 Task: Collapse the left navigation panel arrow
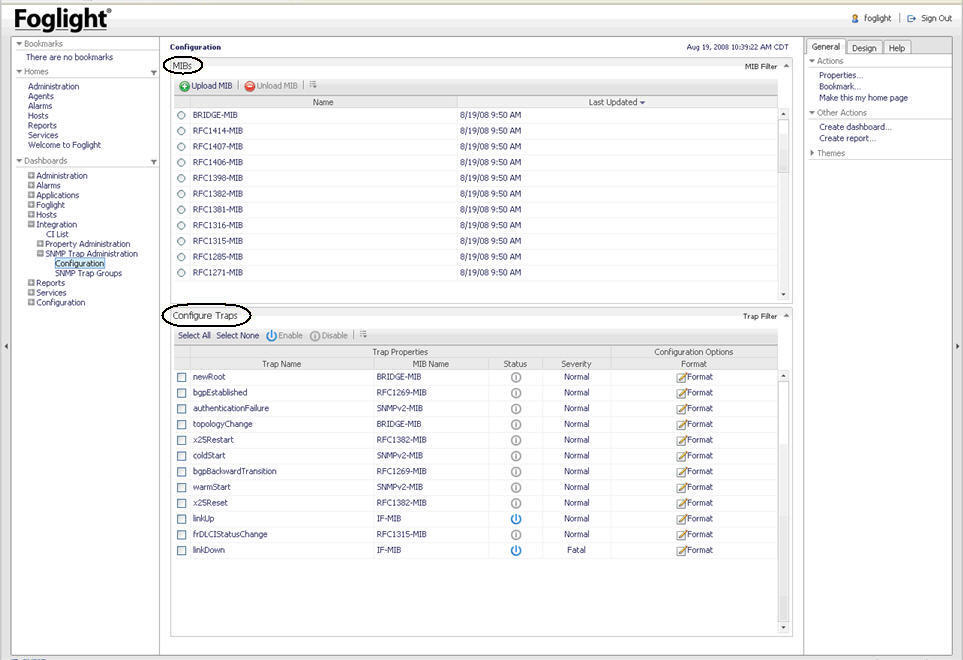click(x=6, y=346)
